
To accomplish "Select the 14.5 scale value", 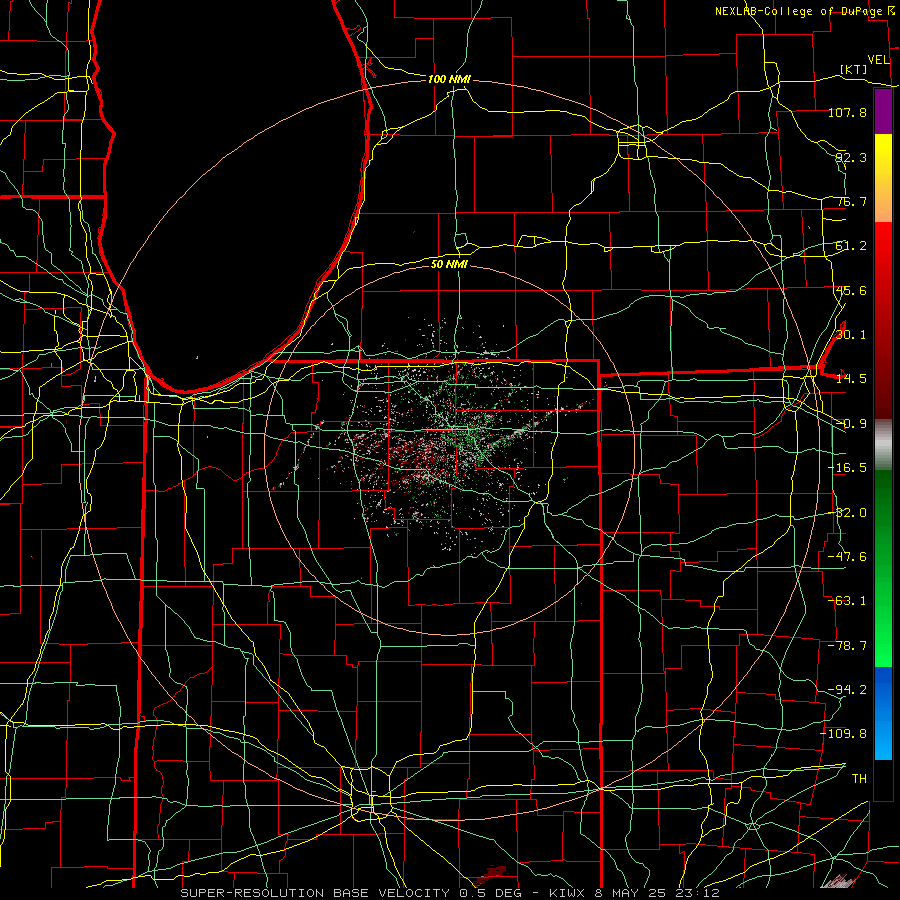I will click(x=851, y=379).
